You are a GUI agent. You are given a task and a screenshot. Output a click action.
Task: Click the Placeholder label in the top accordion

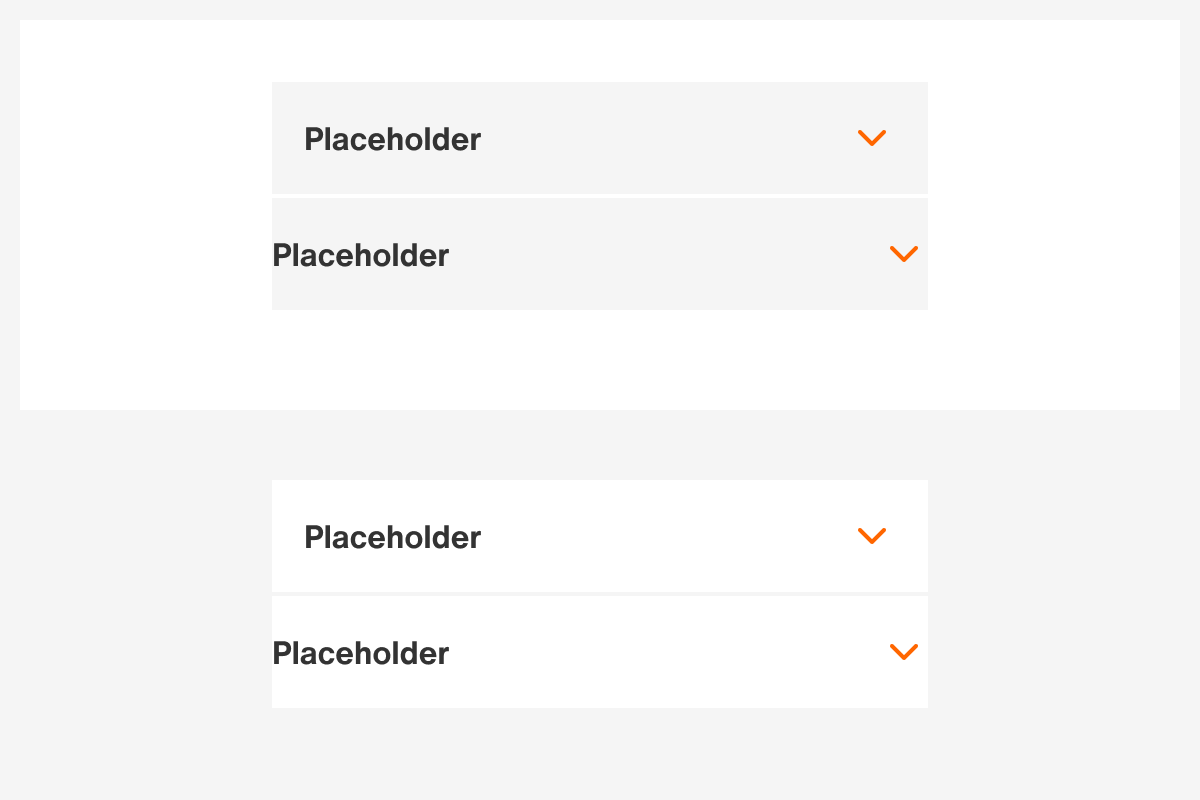click(x=393, y=138)
